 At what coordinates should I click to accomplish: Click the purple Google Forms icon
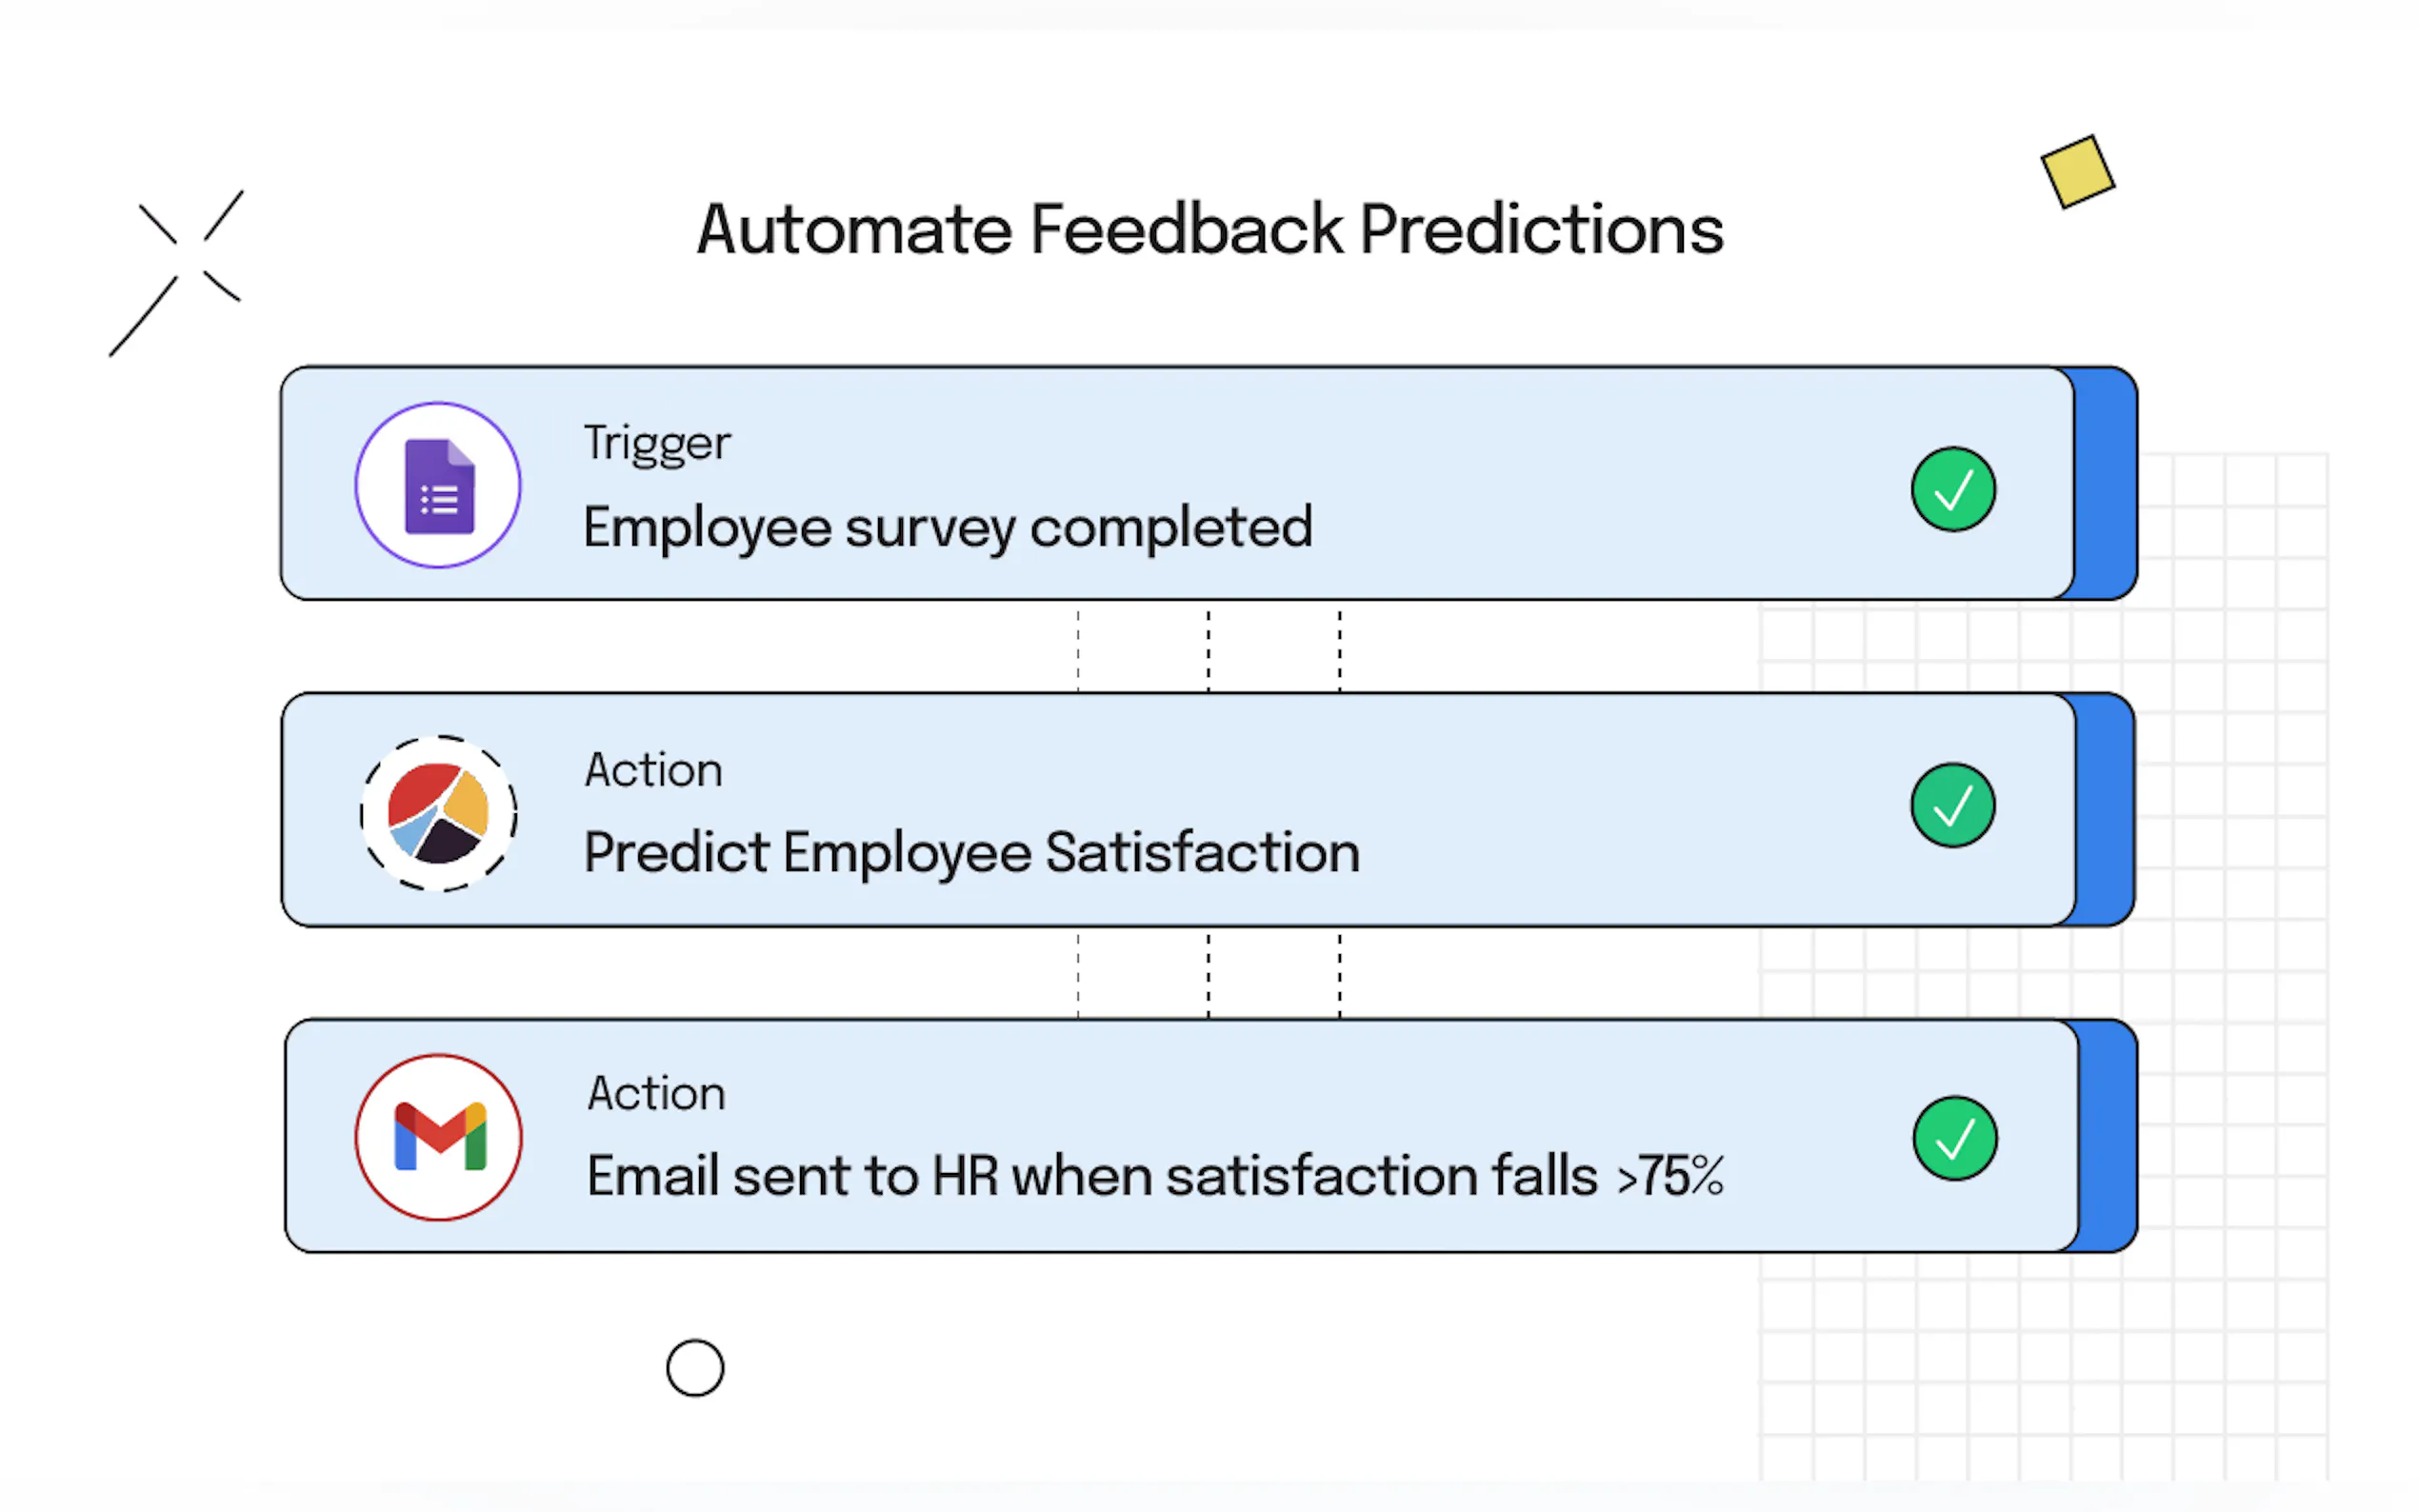pos(438,486)
